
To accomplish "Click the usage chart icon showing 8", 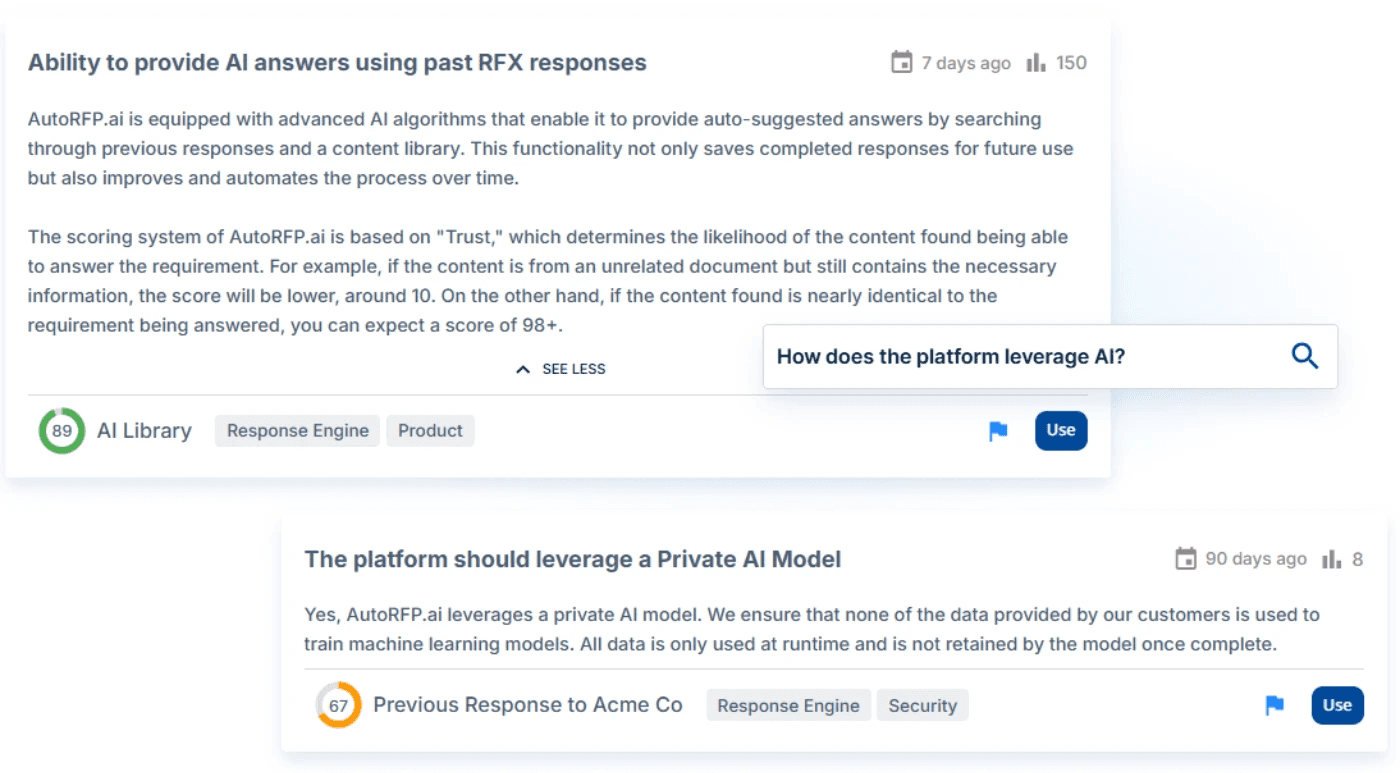I will click(1333, 559).
